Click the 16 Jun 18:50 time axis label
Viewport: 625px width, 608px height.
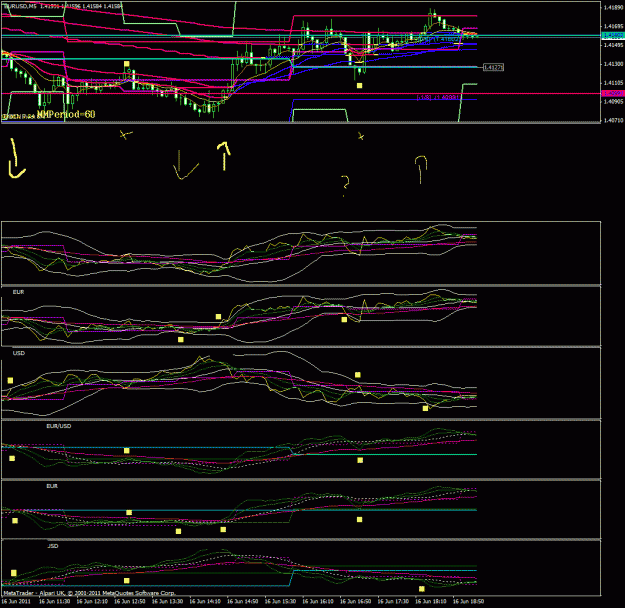coord(468,601)
